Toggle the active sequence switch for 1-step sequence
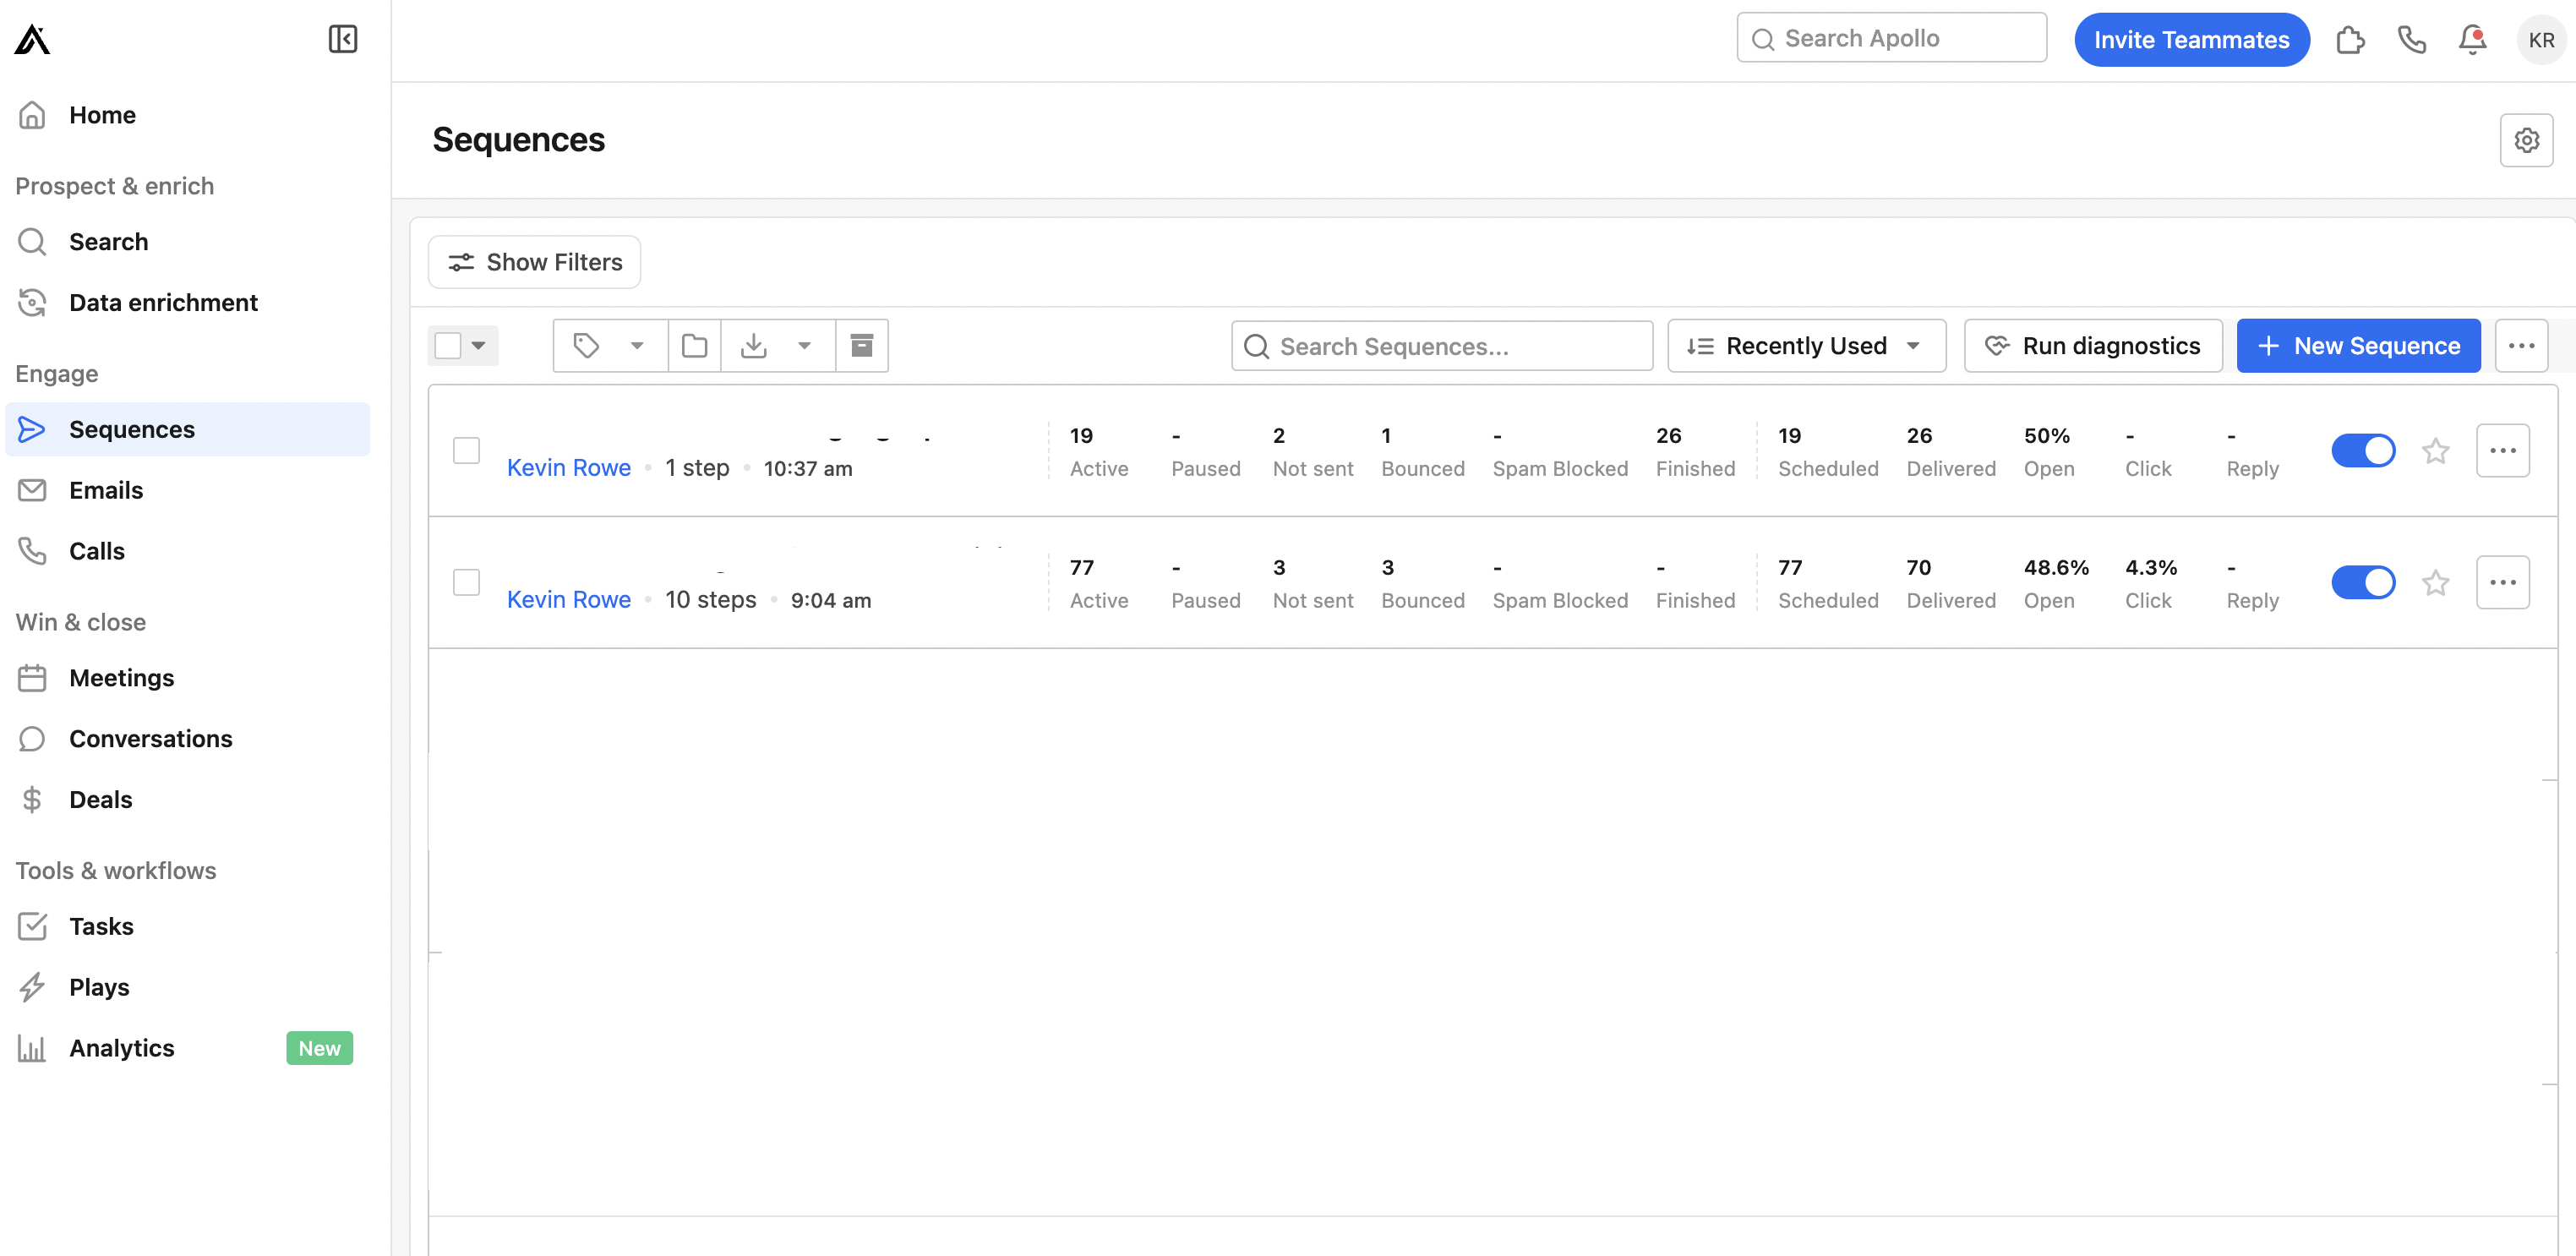2576x1256 pixels. point(2364,449)
